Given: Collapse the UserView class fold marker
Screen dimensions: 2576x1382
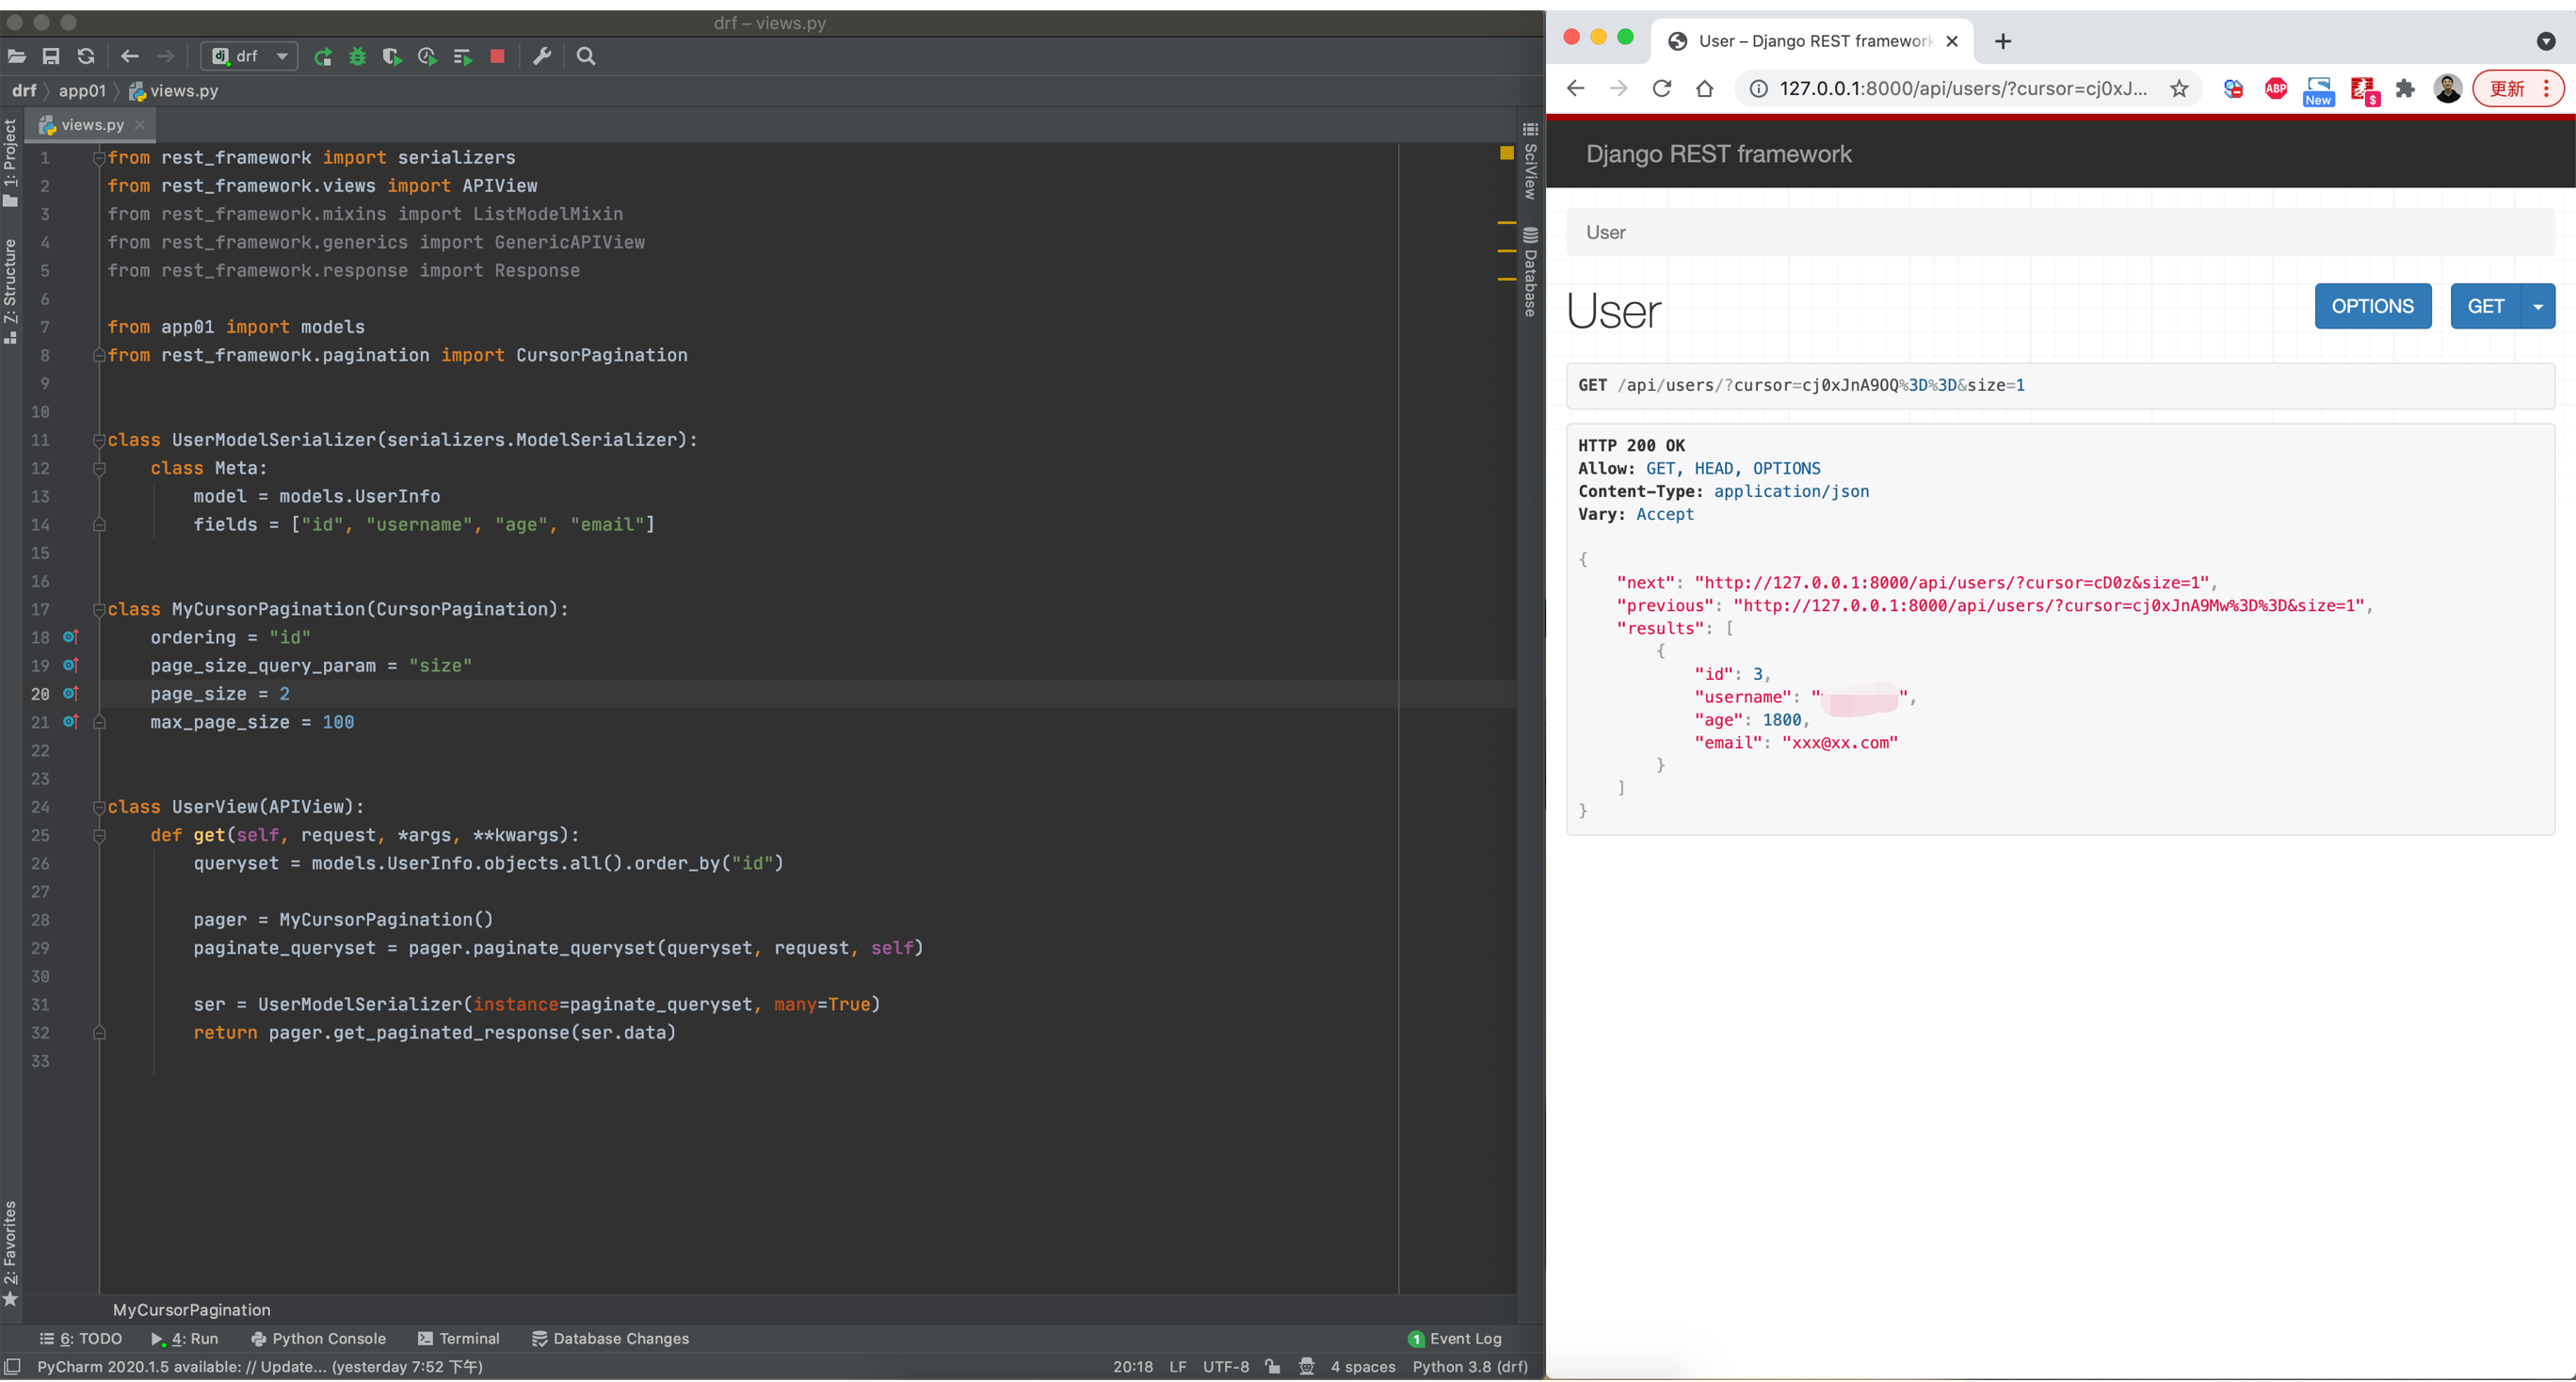Looking at the screenshot, I should coord(99,807).
